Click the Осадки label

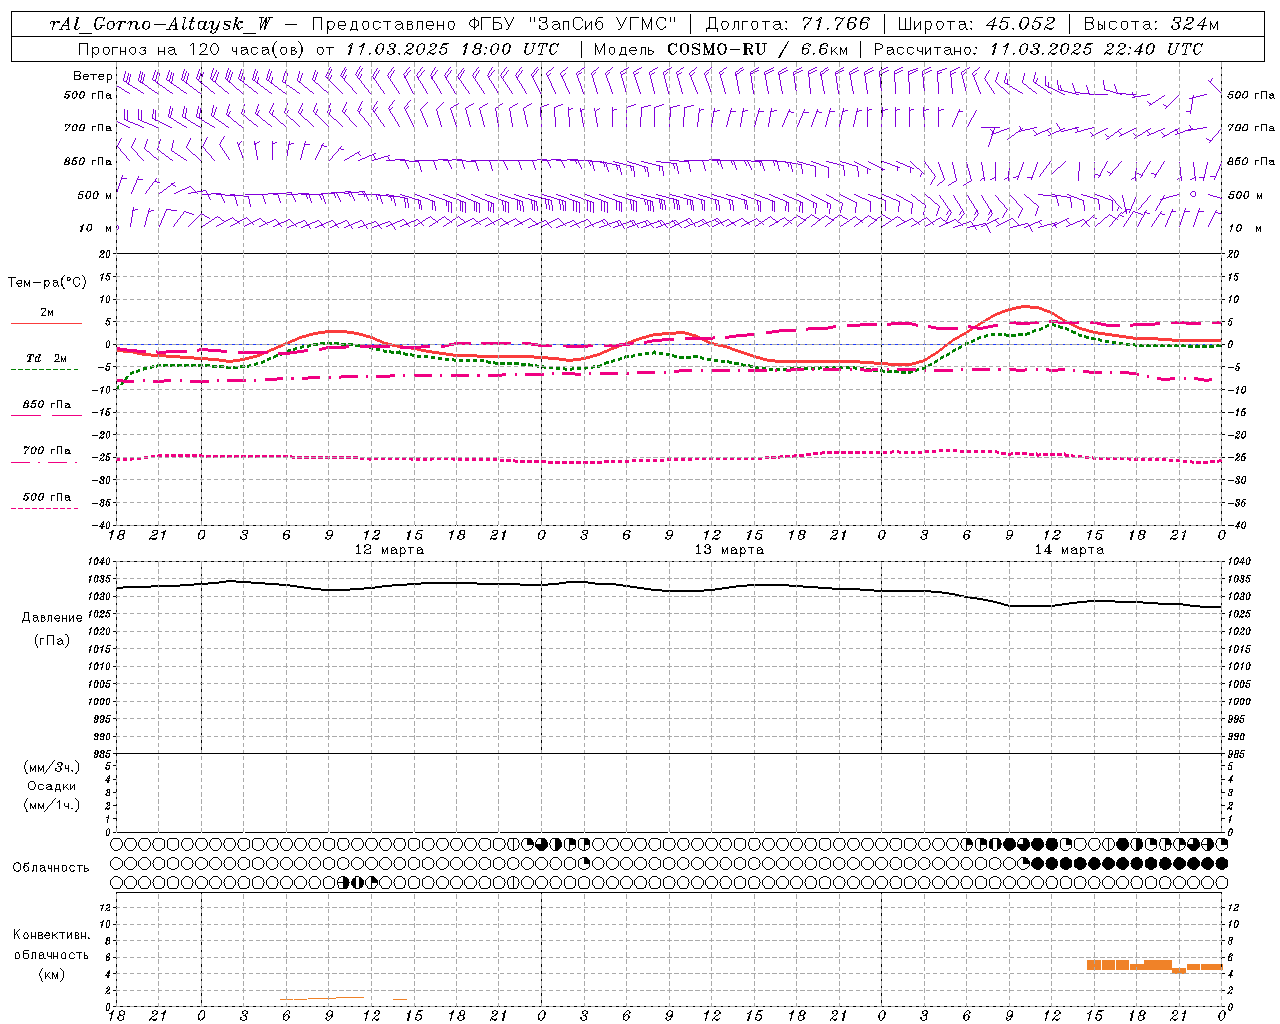(x=52, y=787)
